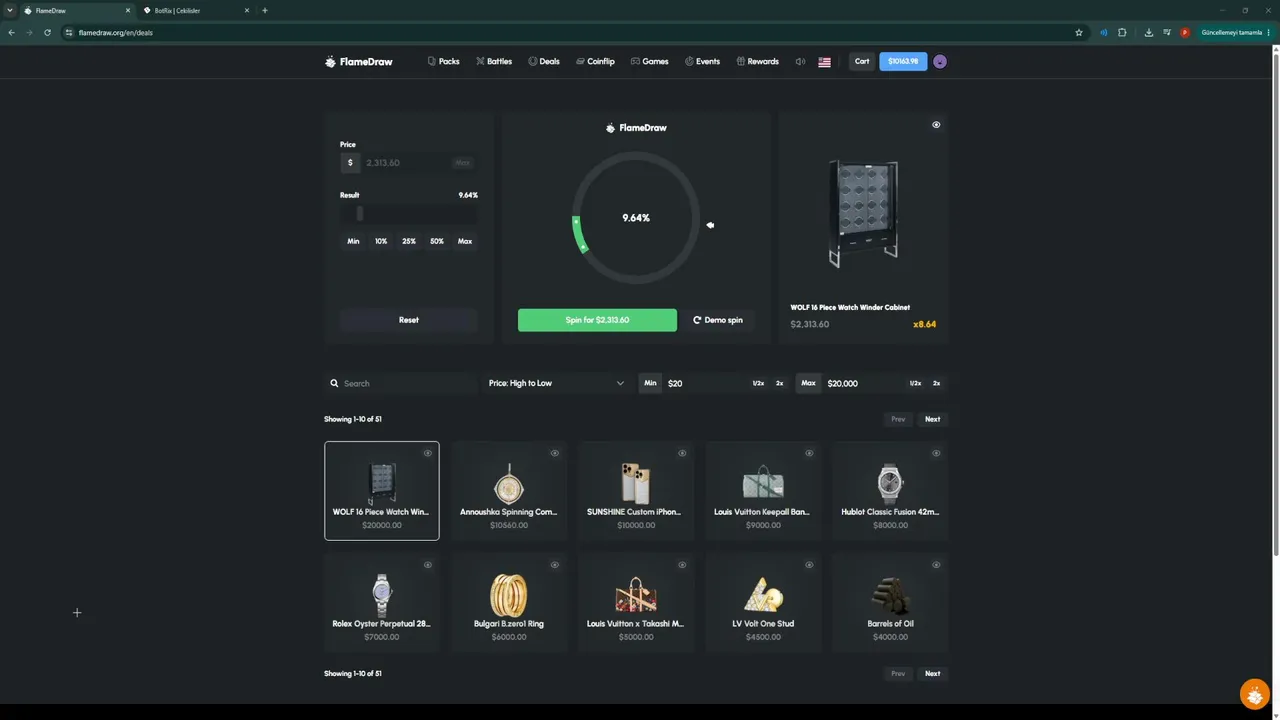Choose the 10% chance preset
Image resolution: width=1280 pixels, height=720 pixels.
[381, 241]
